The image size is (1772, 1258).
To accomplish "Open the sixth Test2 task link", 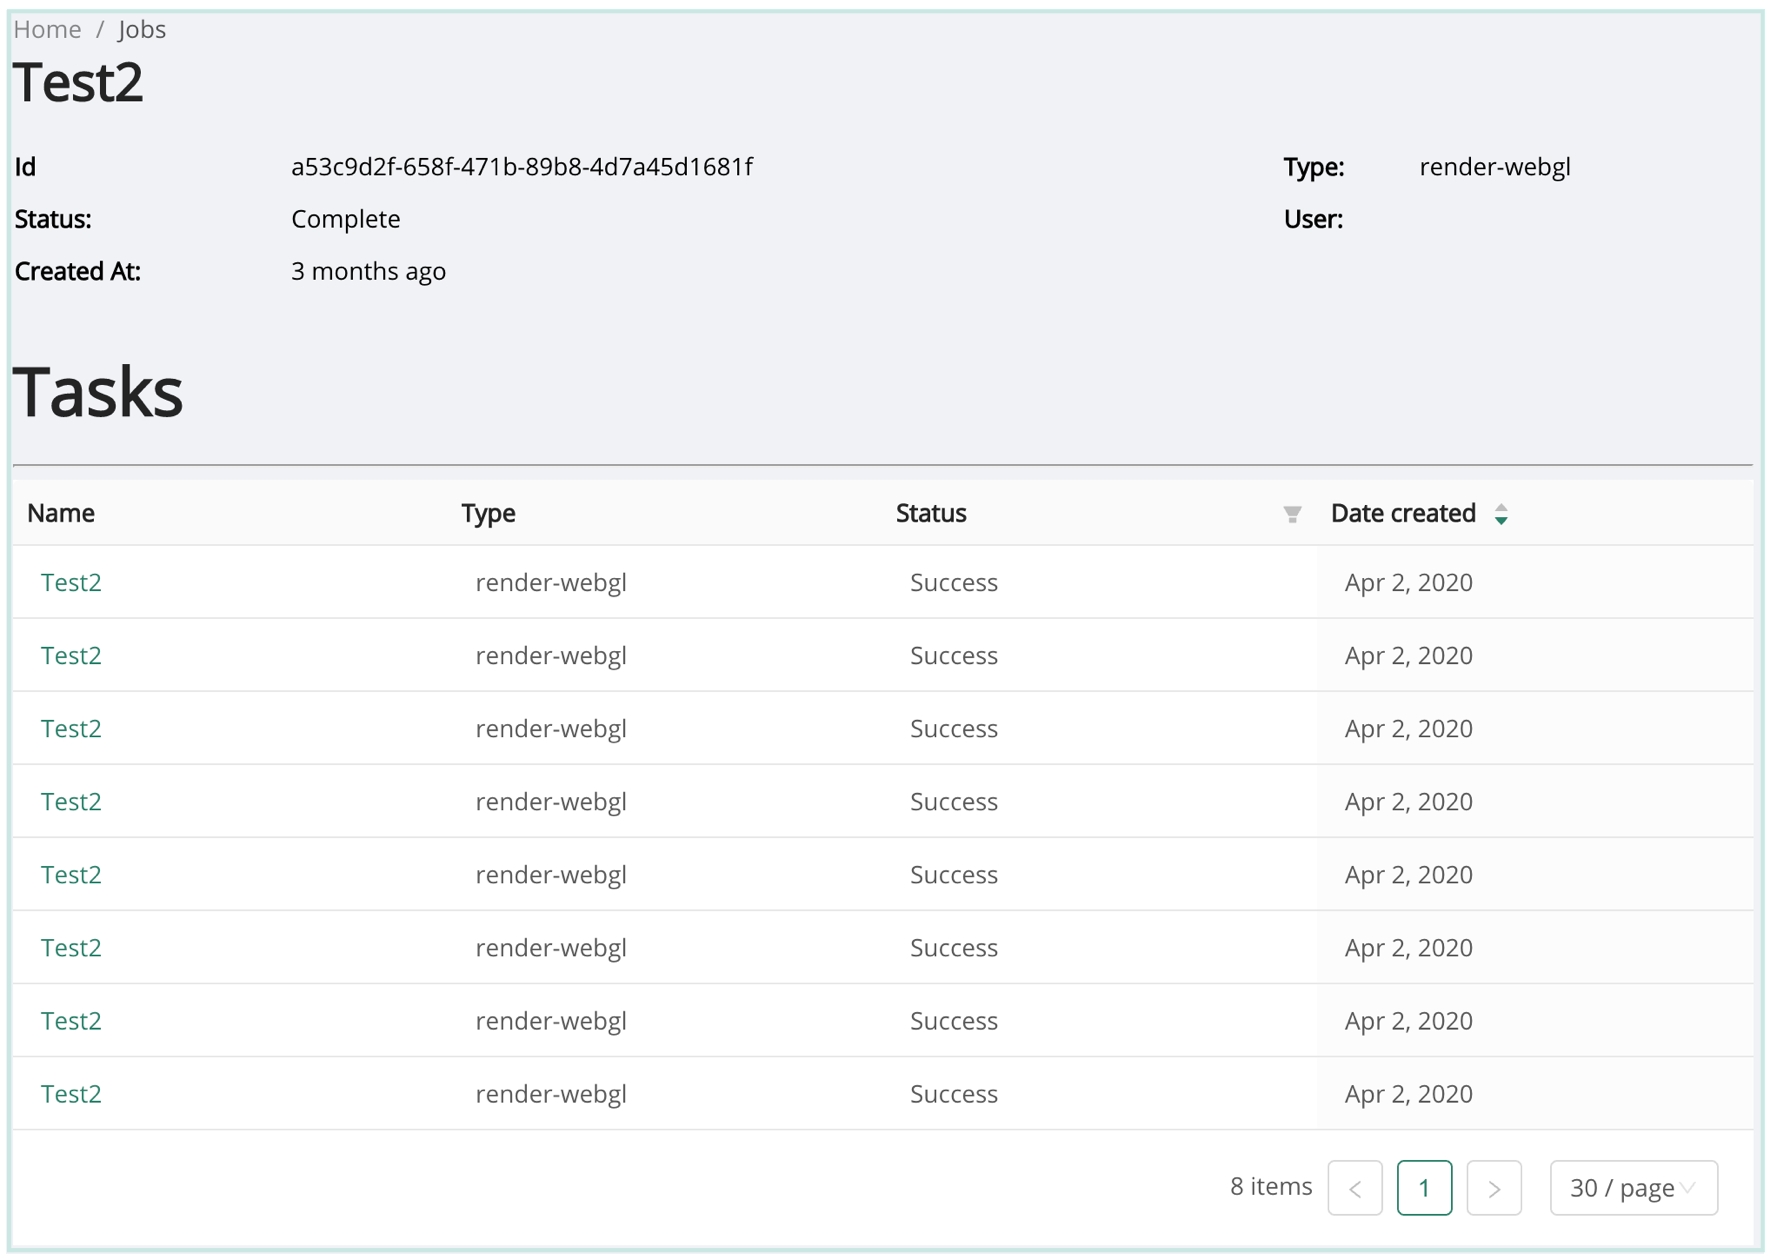I will [71, 948].
